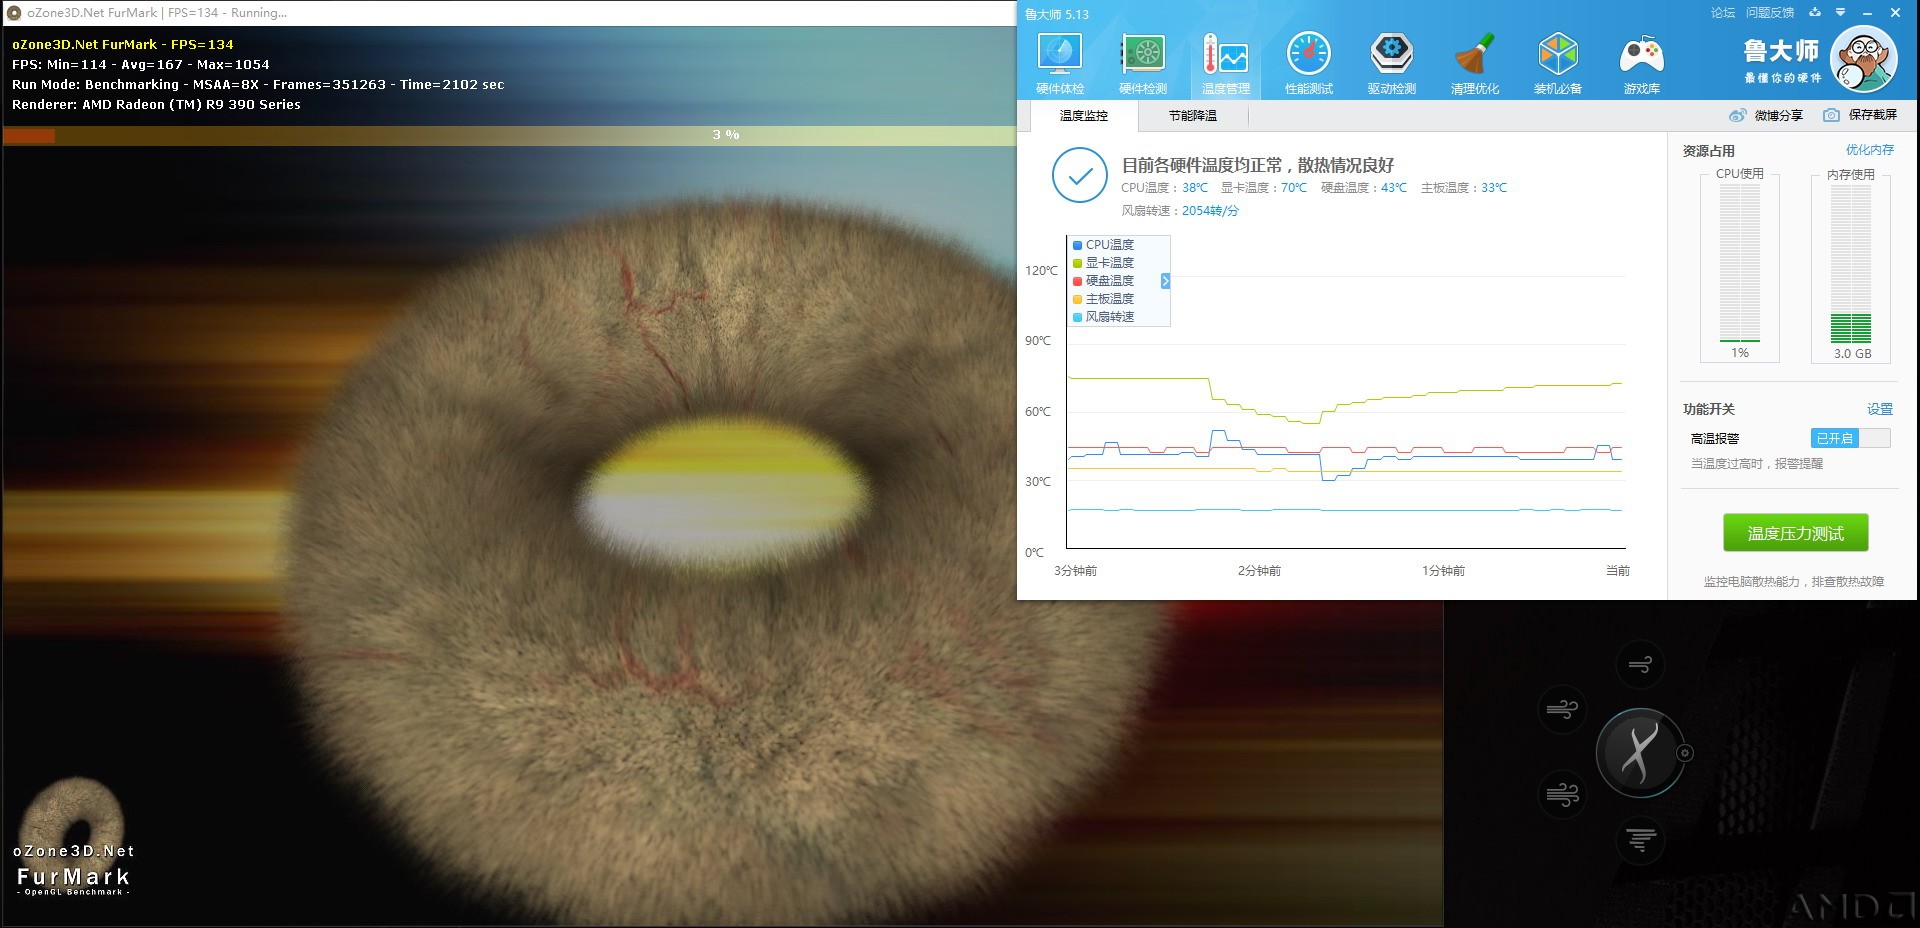Screen dimensions: 1920x928
Task: Click the camera save screenshot icon
Action: click(x=1831, y=115)
